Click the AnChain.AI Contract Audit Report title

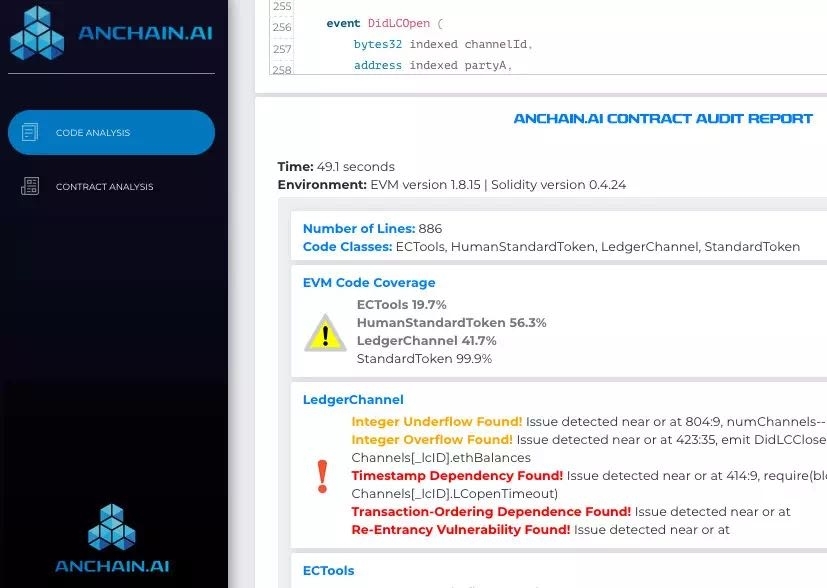(x=662, y=119)
